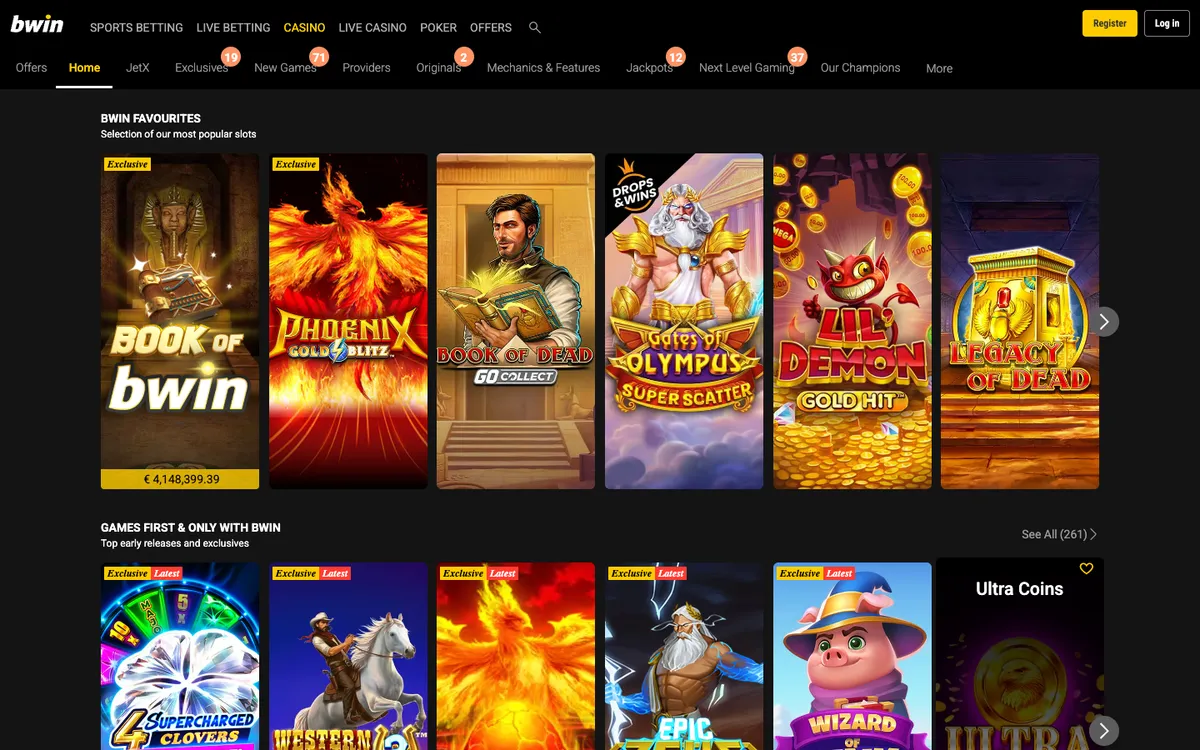Viewport: 1200px width, 750px height.
Task: Switch to the Offers sub-tab
Action: pyautogui.click(x=31, y=68)
